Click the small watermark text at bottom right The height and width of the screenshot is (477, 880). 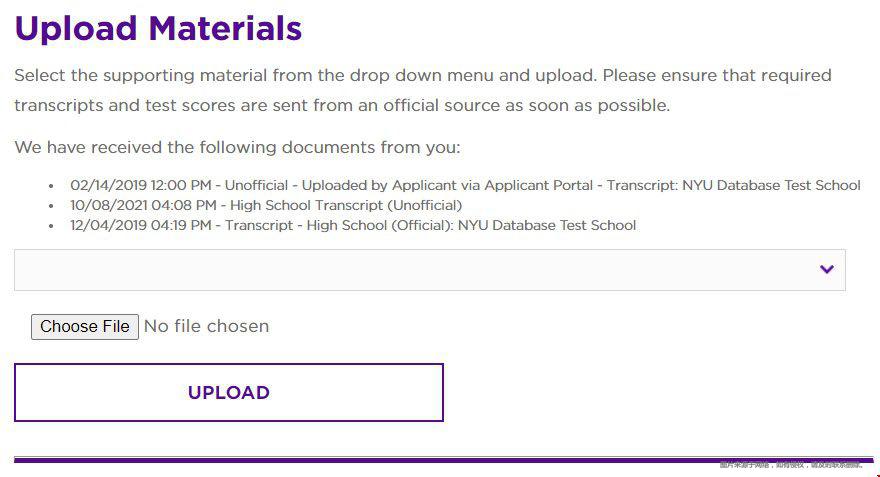(790, 465)
